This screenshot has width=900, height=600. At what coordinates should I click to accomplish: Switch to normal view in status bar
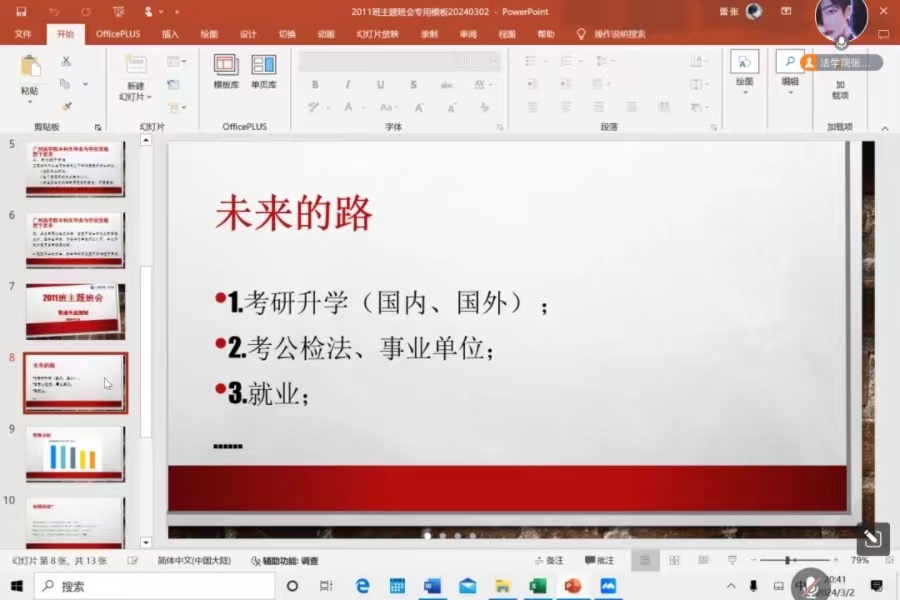coord(646,561)
